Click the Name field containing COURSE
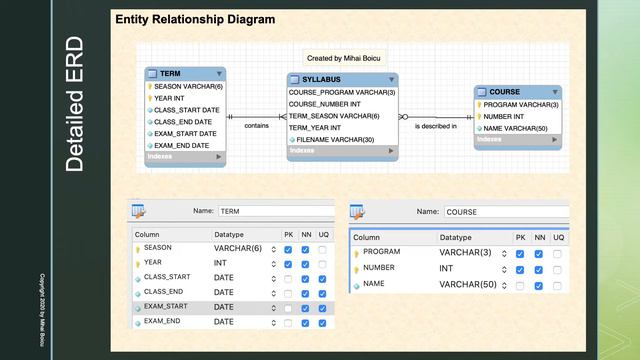The height and width of the screenshot is (360, 640). (x=506, y=212)
